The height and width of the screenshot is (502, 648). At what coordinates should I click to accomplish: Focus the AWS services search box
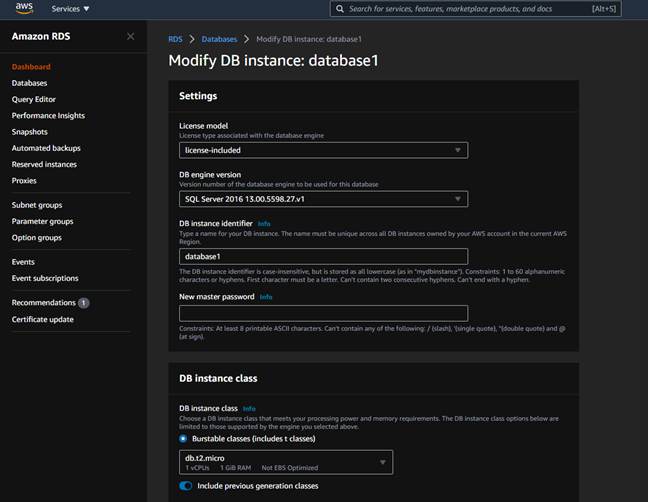pyautogui.click(x=476, y=9)
